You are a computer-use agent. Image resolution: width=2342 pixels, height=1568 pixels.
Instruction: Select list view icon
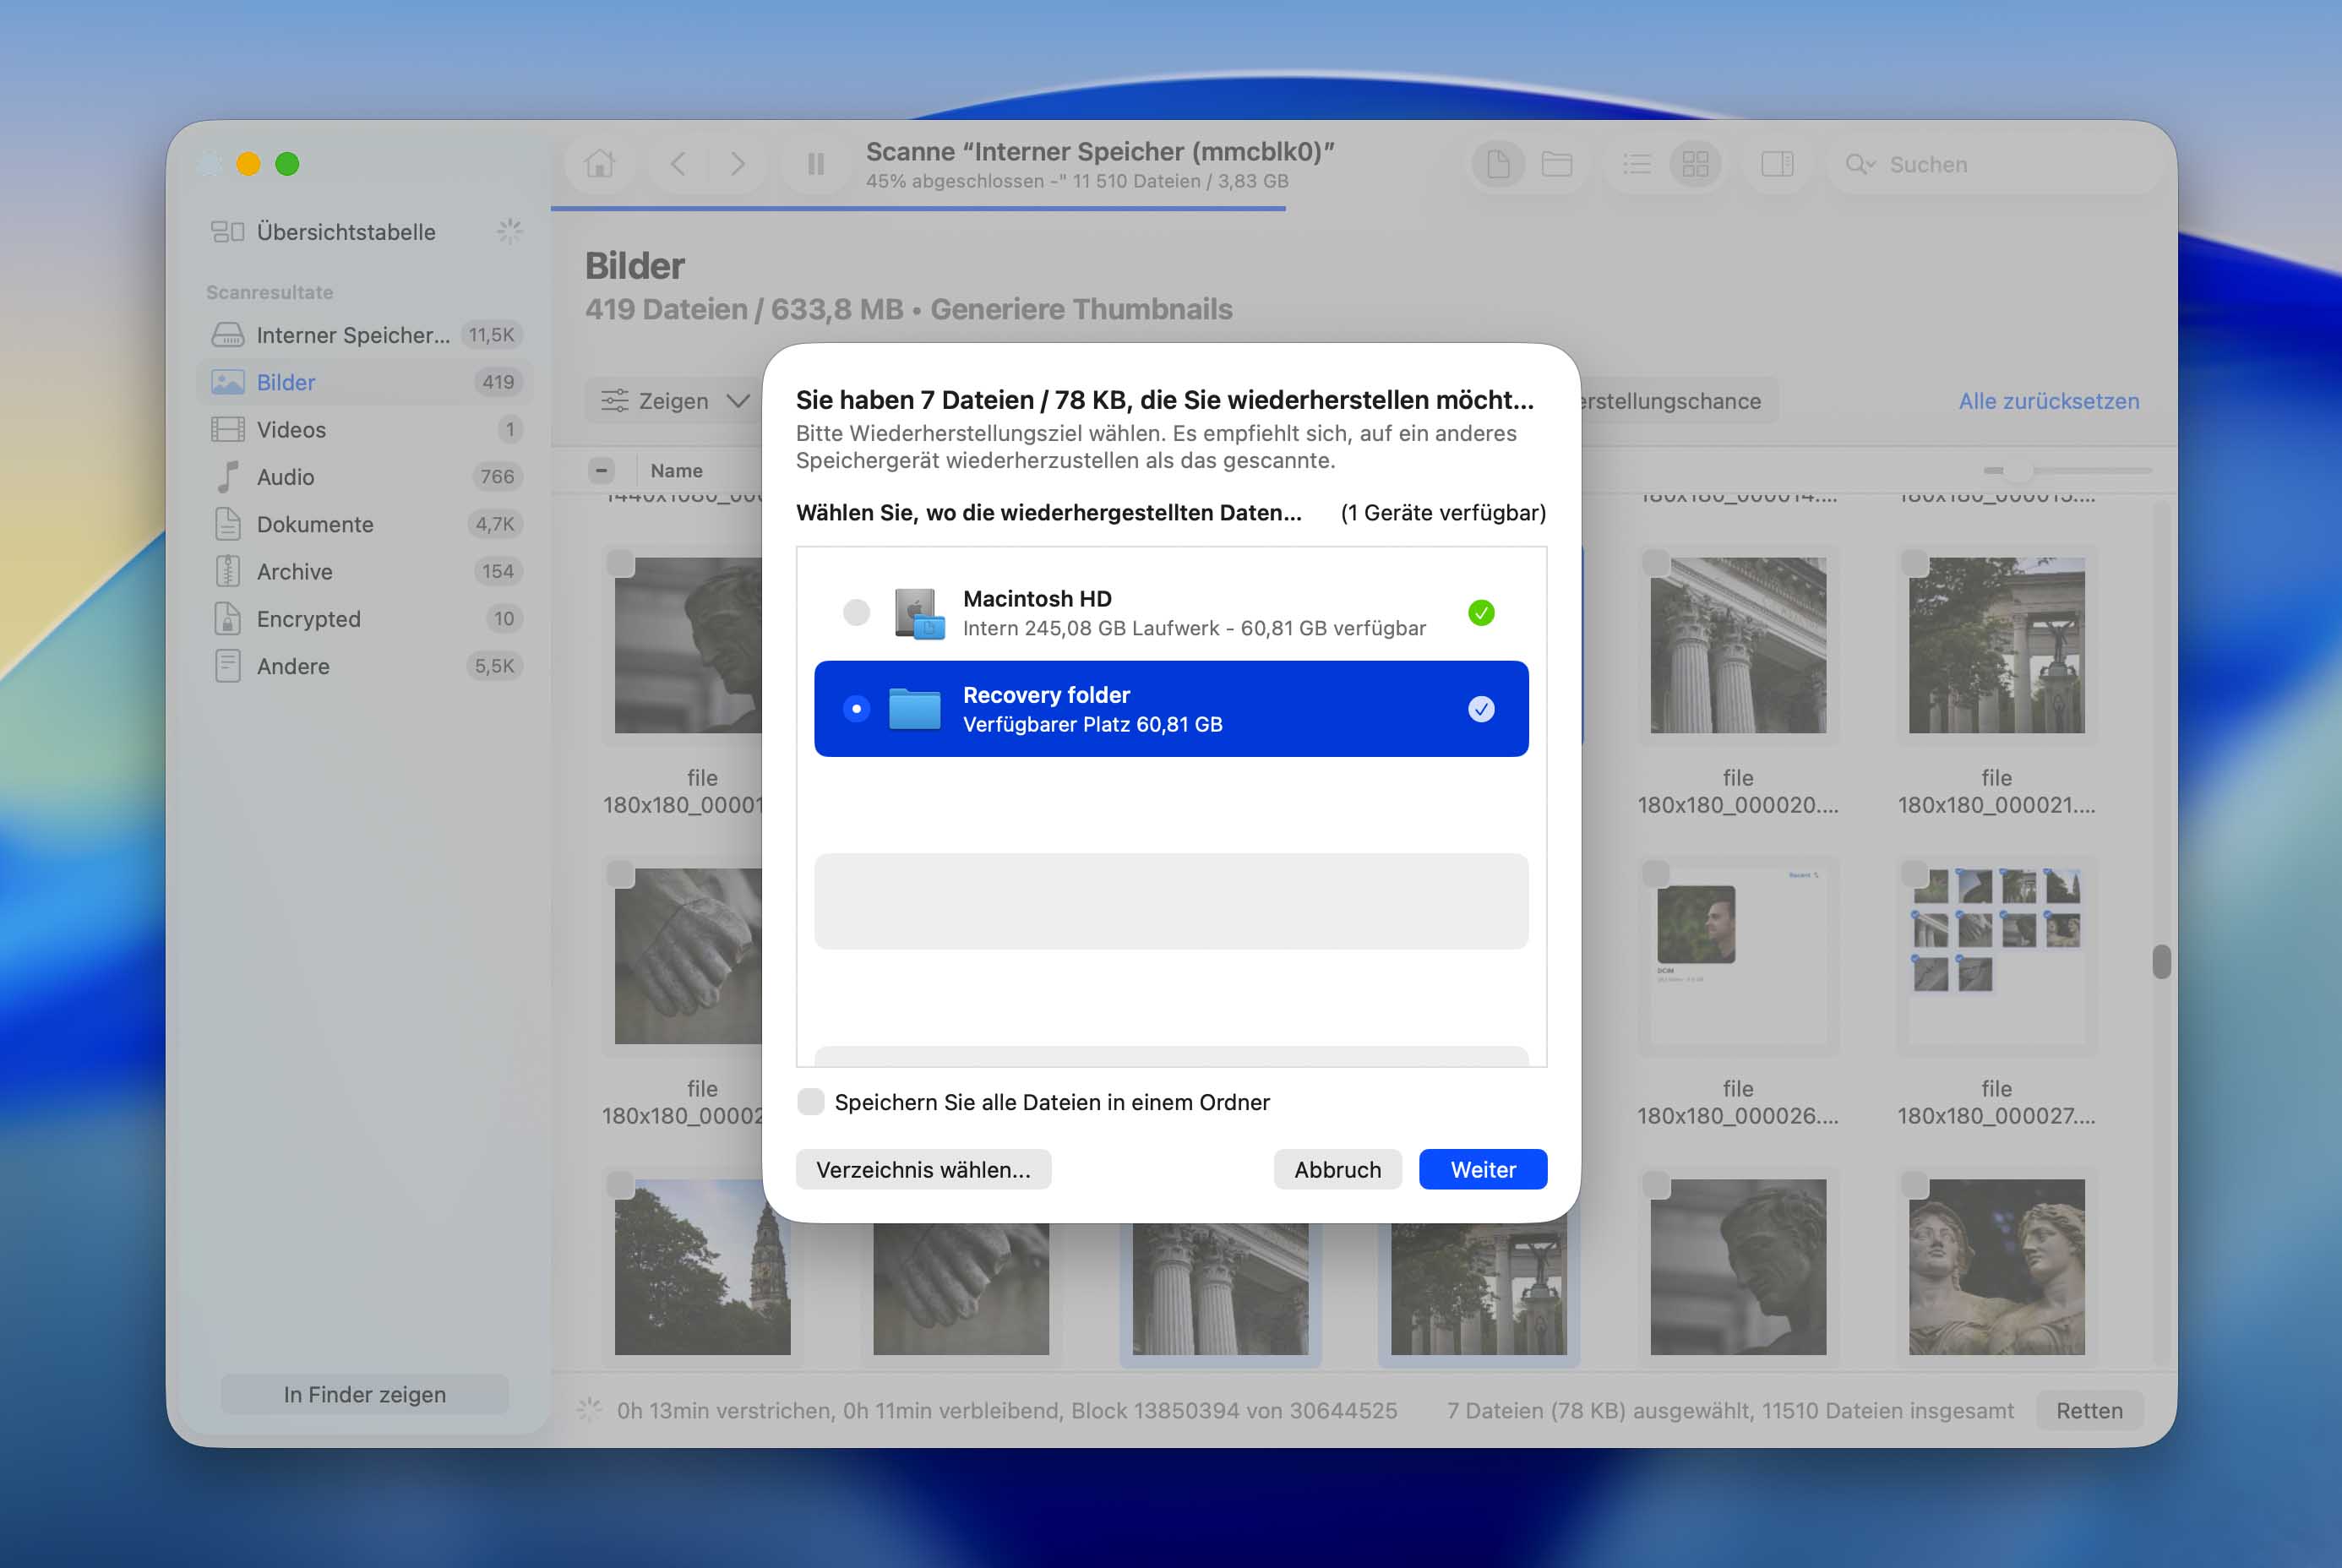pos(1637,163)
